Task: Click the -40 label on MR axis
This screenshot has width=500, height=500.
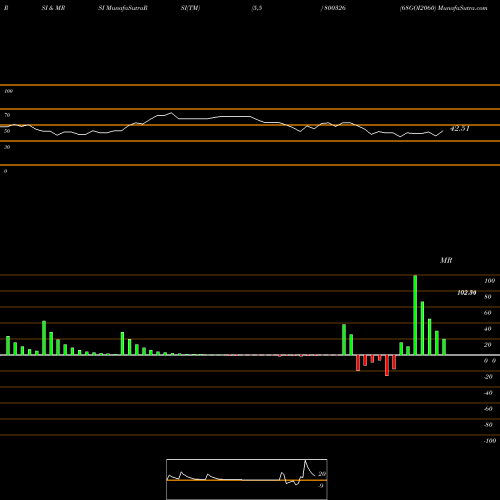Action: coord(488,393)
